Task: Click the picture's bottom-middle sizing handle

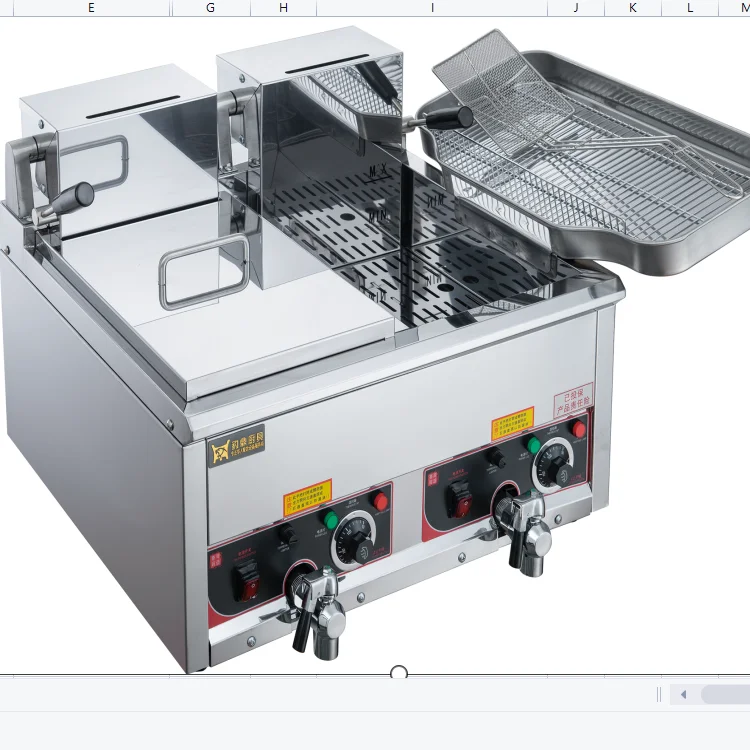Action: tap(399, 673)
